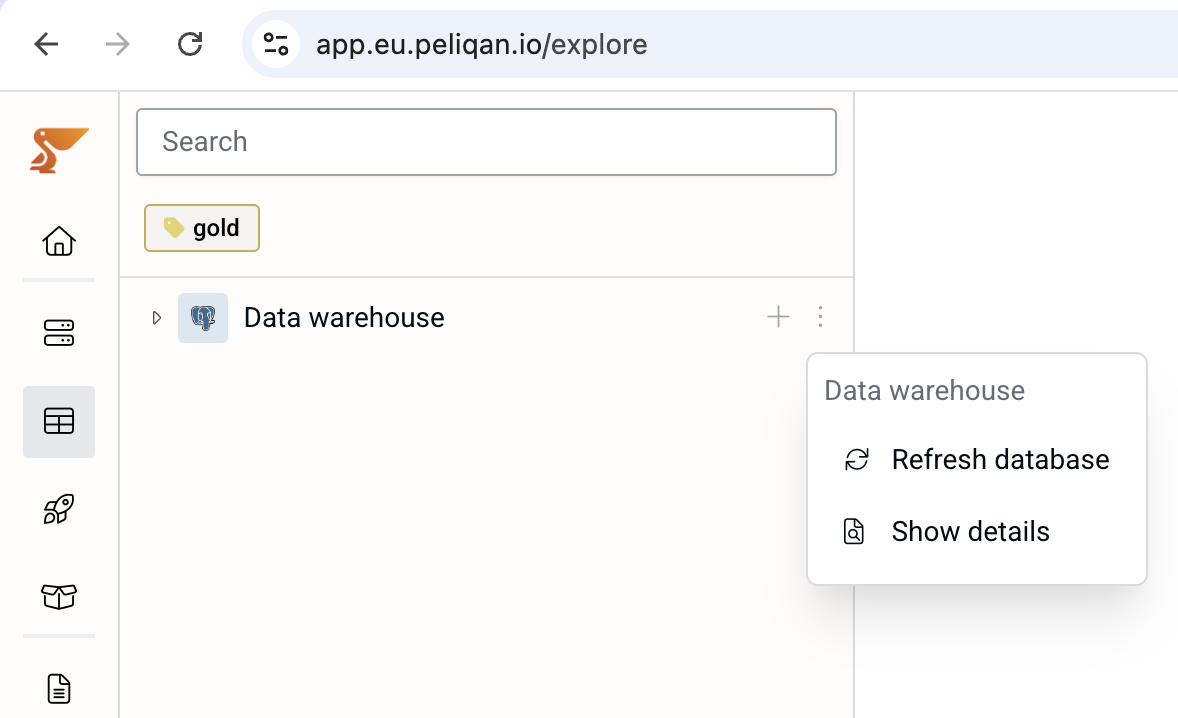Click the Data warehouse menu header text
The width and height of the screenshot is (1178, 718).
point(924,391)
